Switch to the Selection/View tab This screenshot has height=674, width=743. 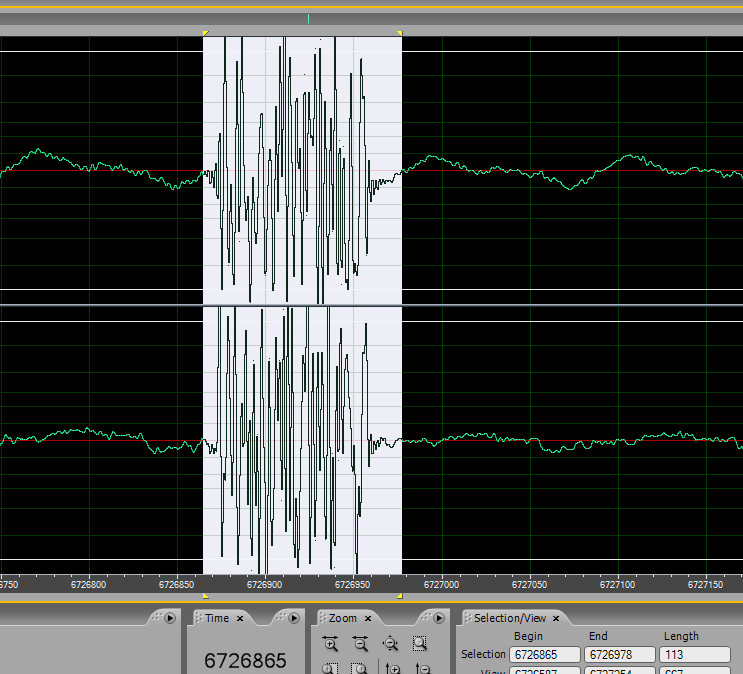point(509,619)
